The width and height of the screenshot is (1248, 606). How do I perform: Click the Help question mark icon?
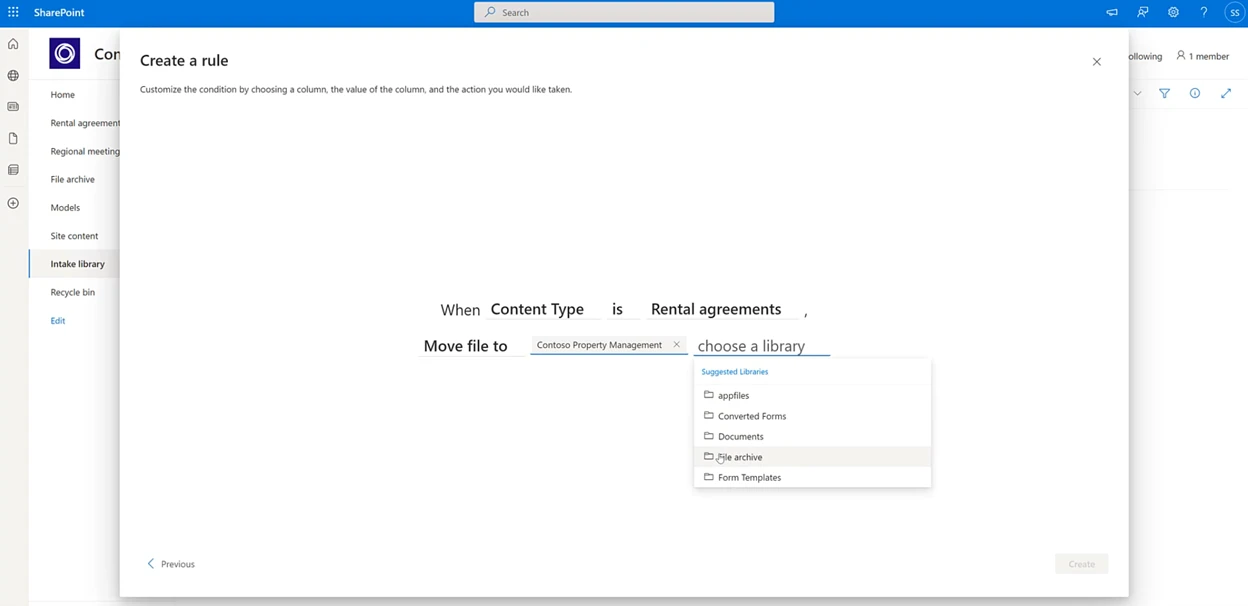coord(1204,12)
